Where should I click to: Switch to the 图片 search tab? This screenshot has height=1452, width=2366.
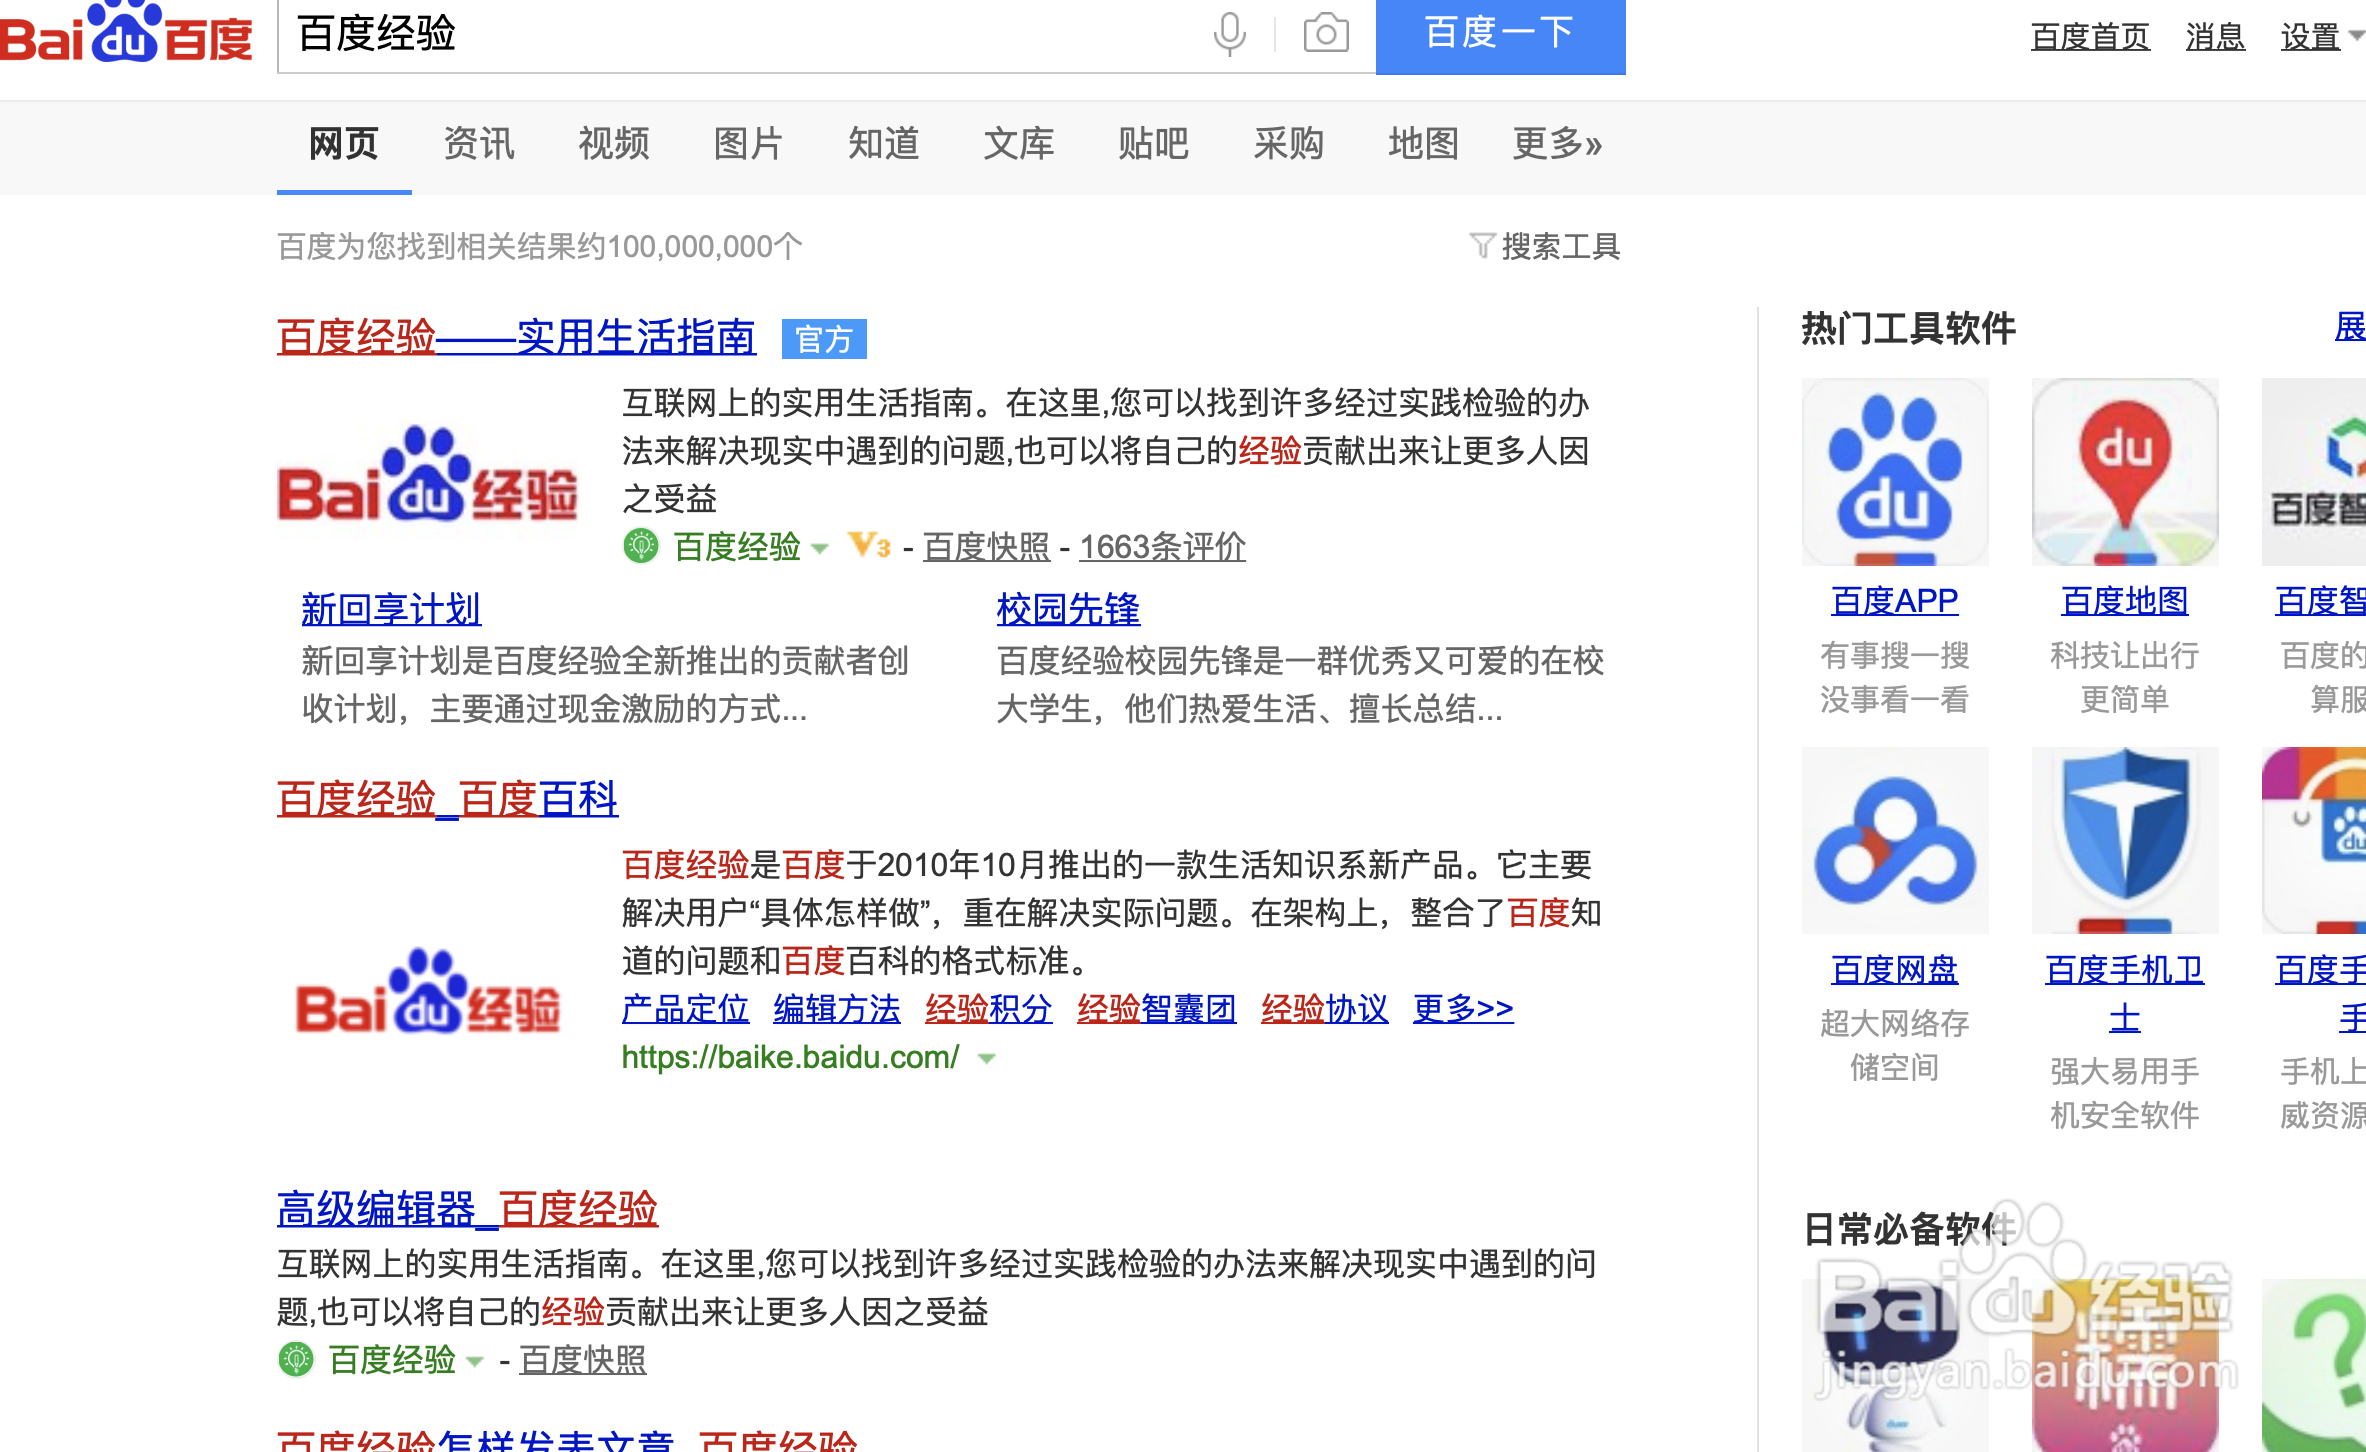pos(747,144)
